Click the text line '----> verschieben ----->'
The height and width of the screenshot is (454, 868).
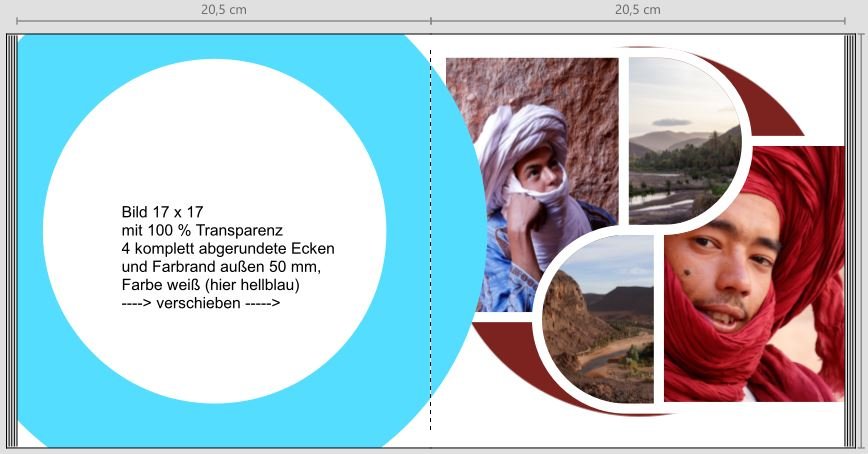(x=201, y=303)
